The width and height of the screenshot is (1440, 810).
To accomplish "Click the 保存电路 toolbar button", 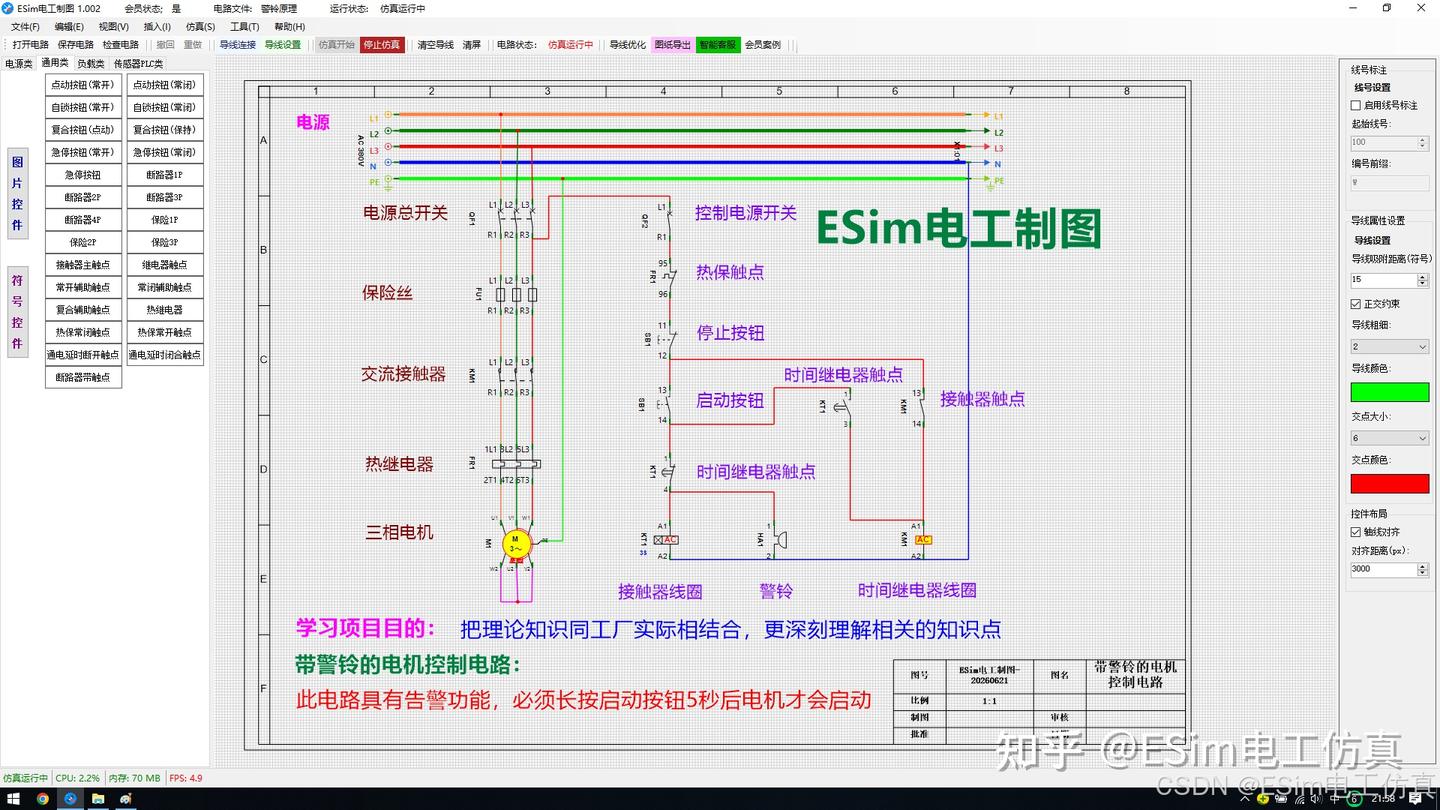I will [76, 45].
